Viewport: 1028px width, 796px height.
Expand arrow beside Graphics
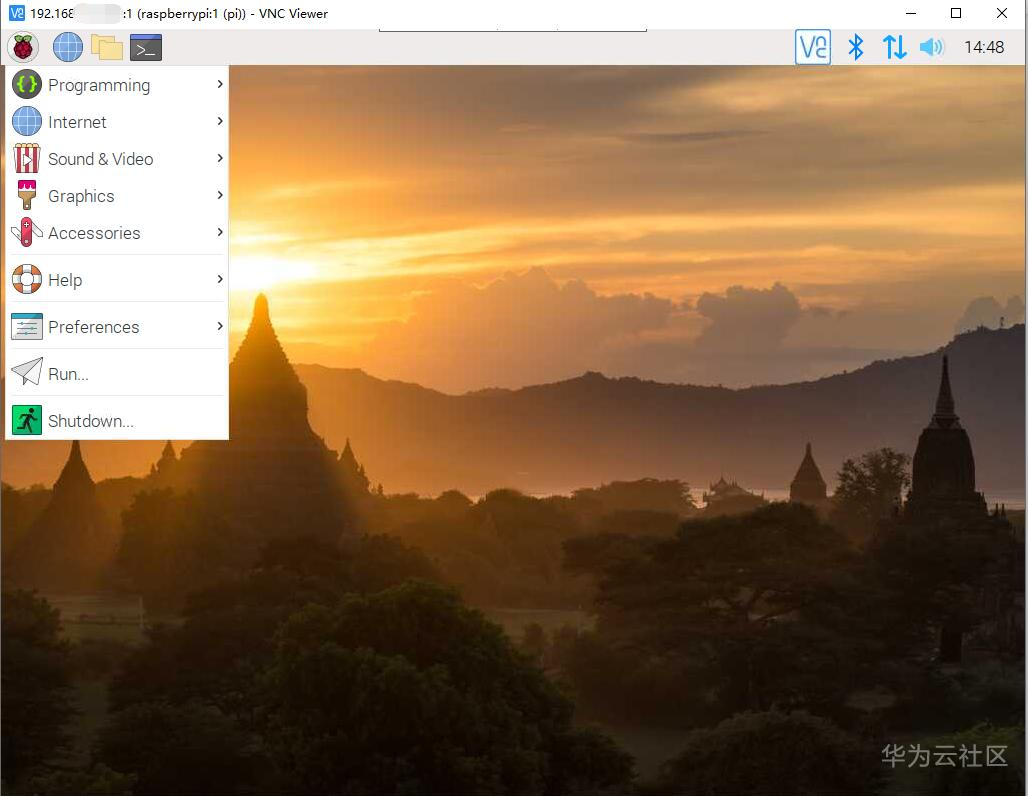pos(220,195)
